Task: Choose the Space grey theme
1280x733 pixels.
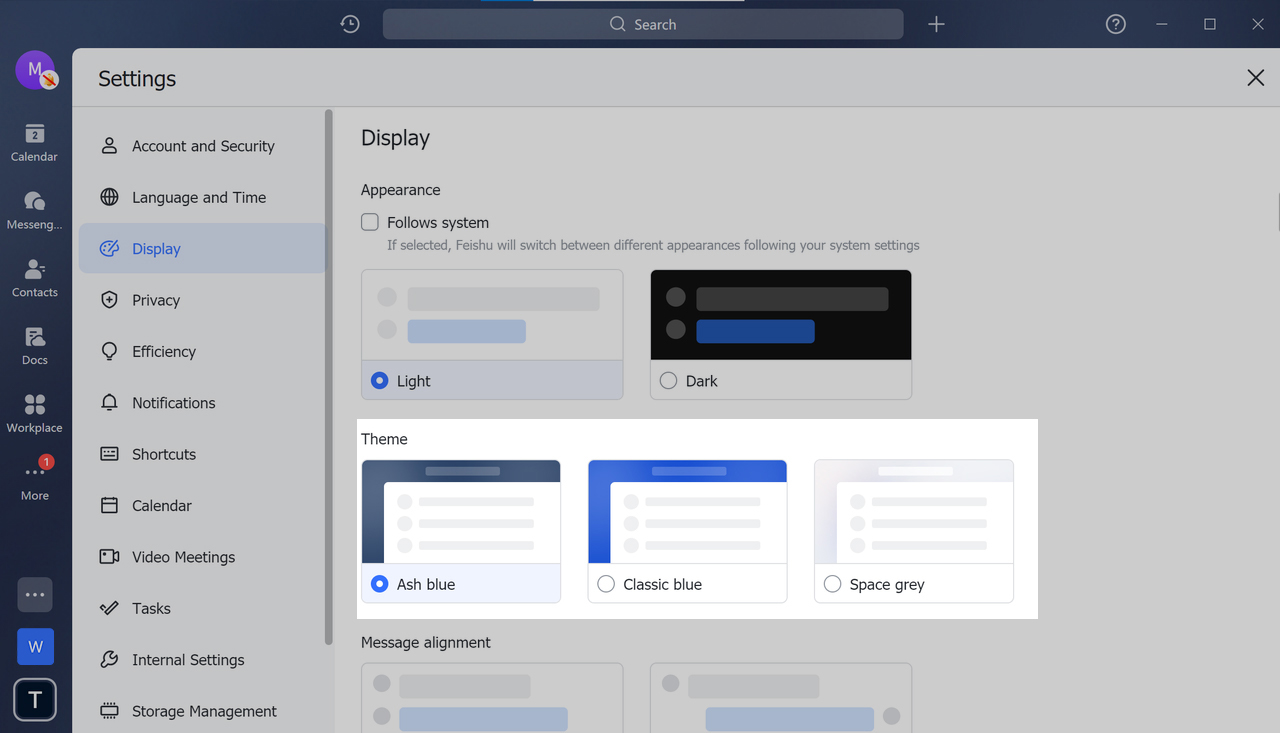Action: [x=832, y=583]
